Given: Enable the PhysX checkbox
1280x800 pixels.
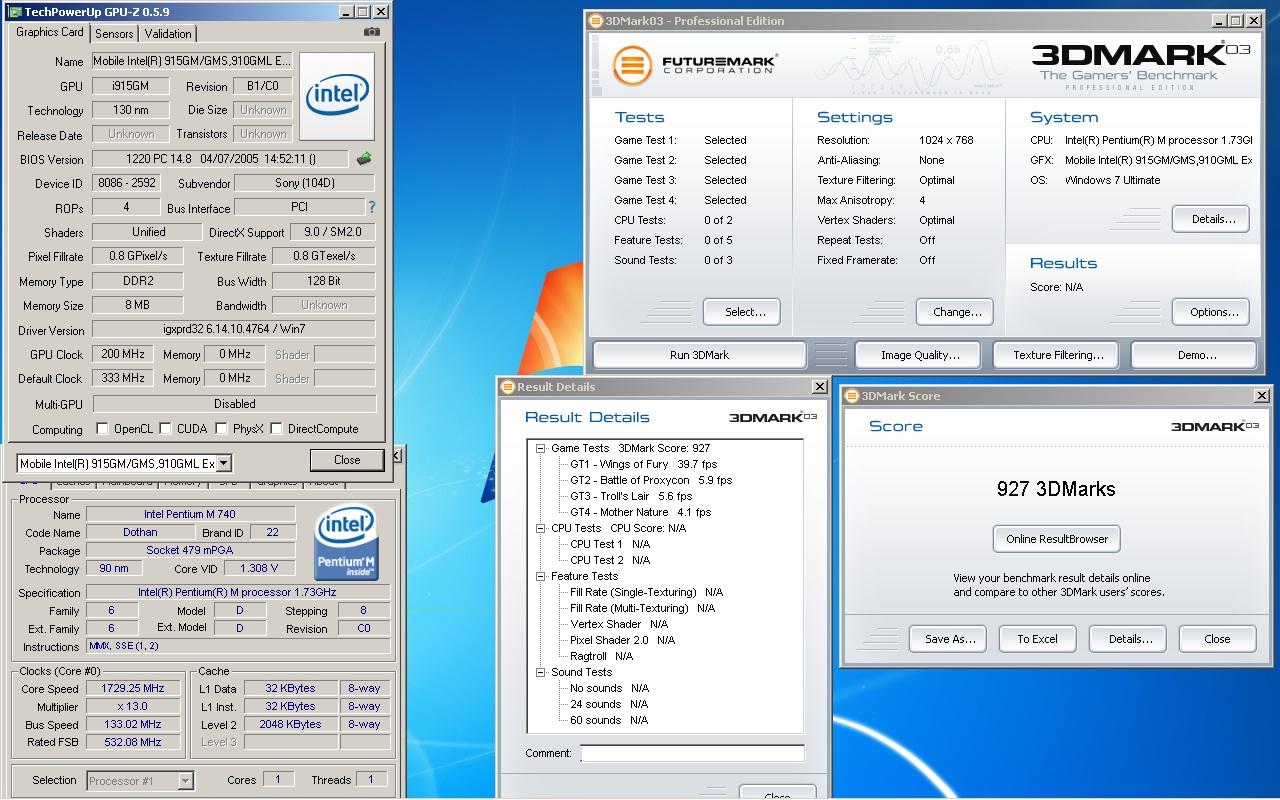Looking at the screenshot, I should point(222,429).
